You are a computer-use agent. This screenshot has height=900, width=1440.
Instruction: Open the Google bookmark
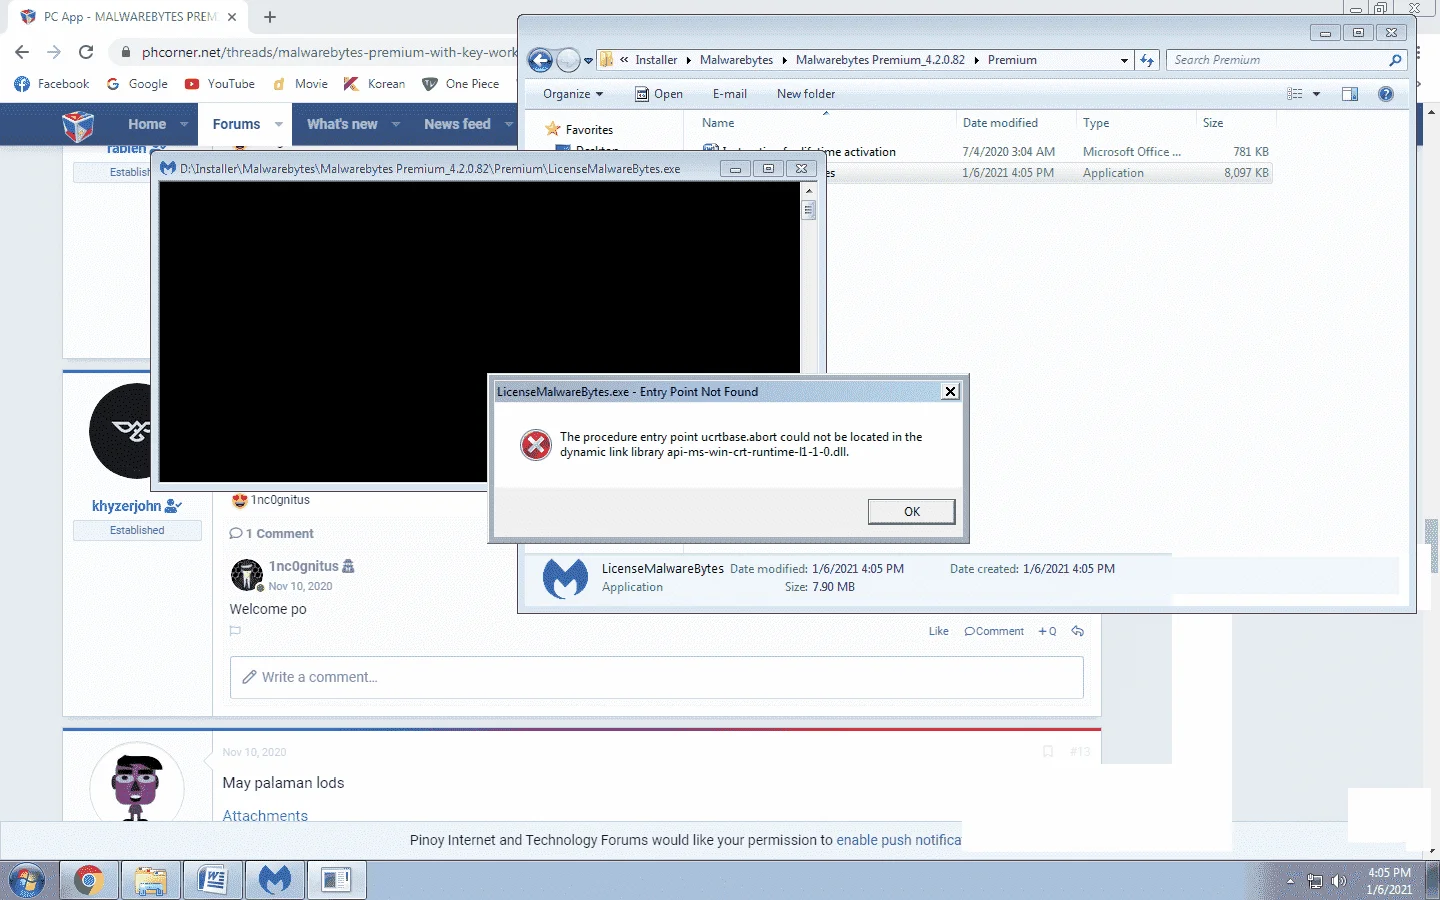coord(137,84)
